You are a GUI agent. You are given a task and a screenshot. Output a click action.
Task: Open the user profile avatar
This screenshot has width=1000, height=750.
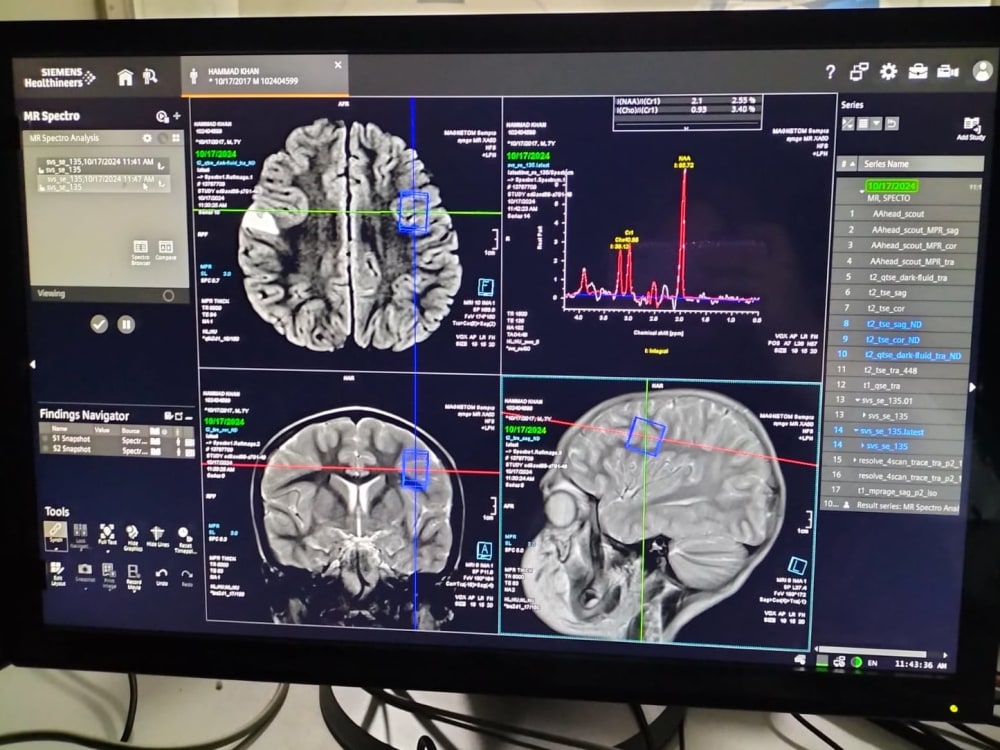(x=982, y=70)
